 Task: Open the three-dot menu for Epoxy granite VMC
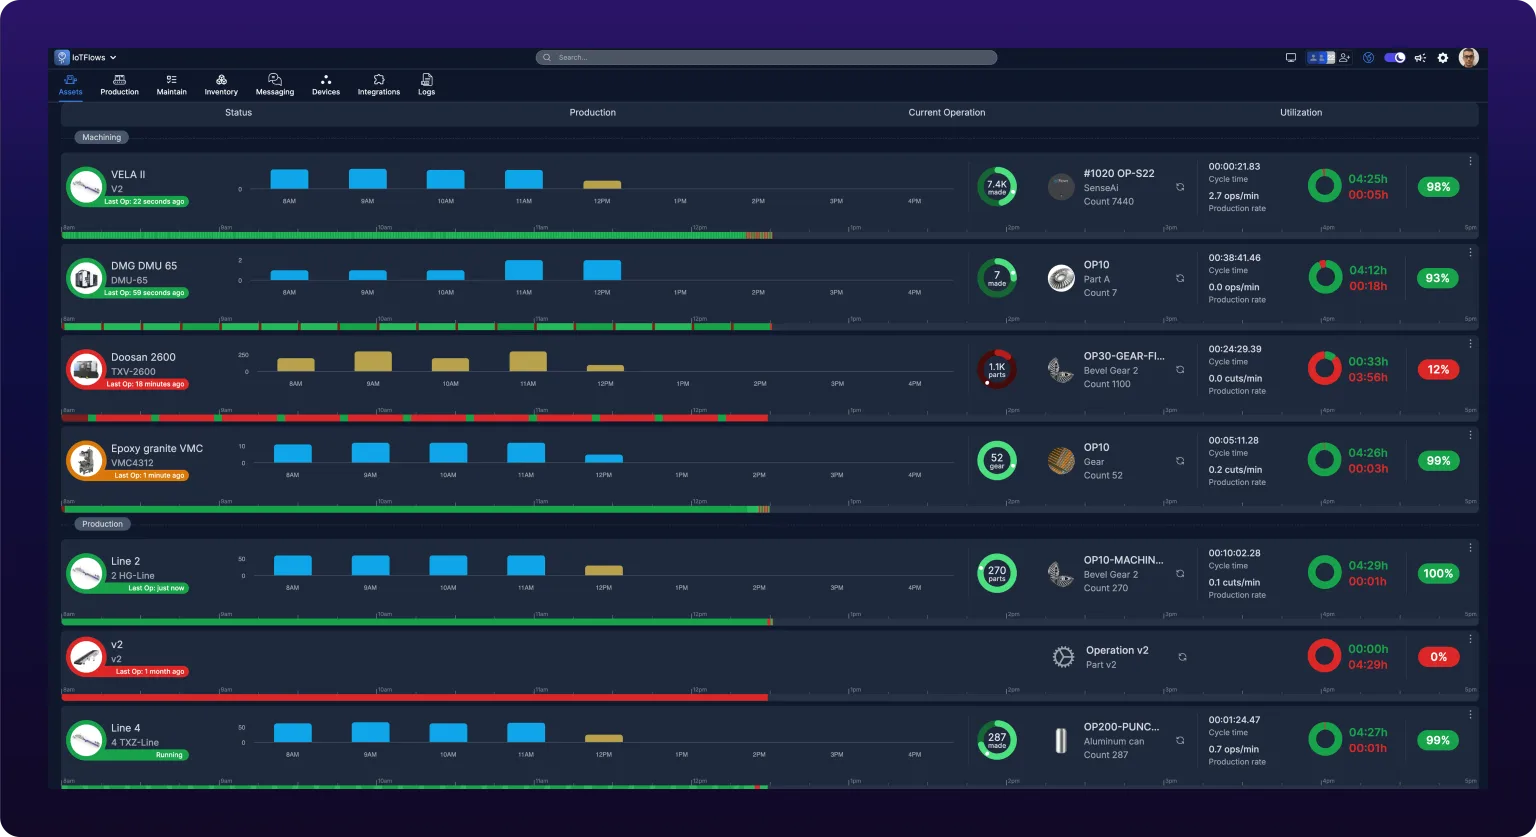click(1470, 435)
